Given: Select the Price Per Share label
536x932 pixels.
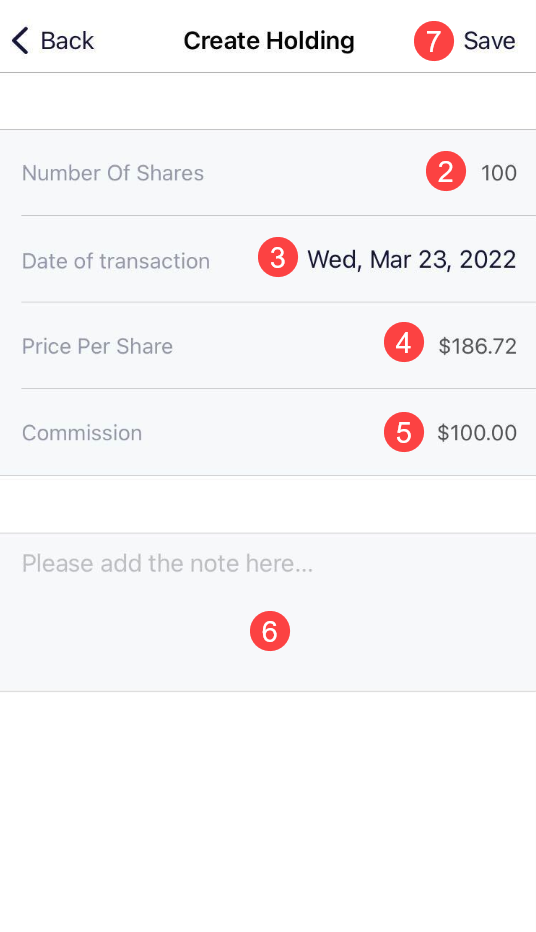Looking at the screenshot, I should coord(97,346).
